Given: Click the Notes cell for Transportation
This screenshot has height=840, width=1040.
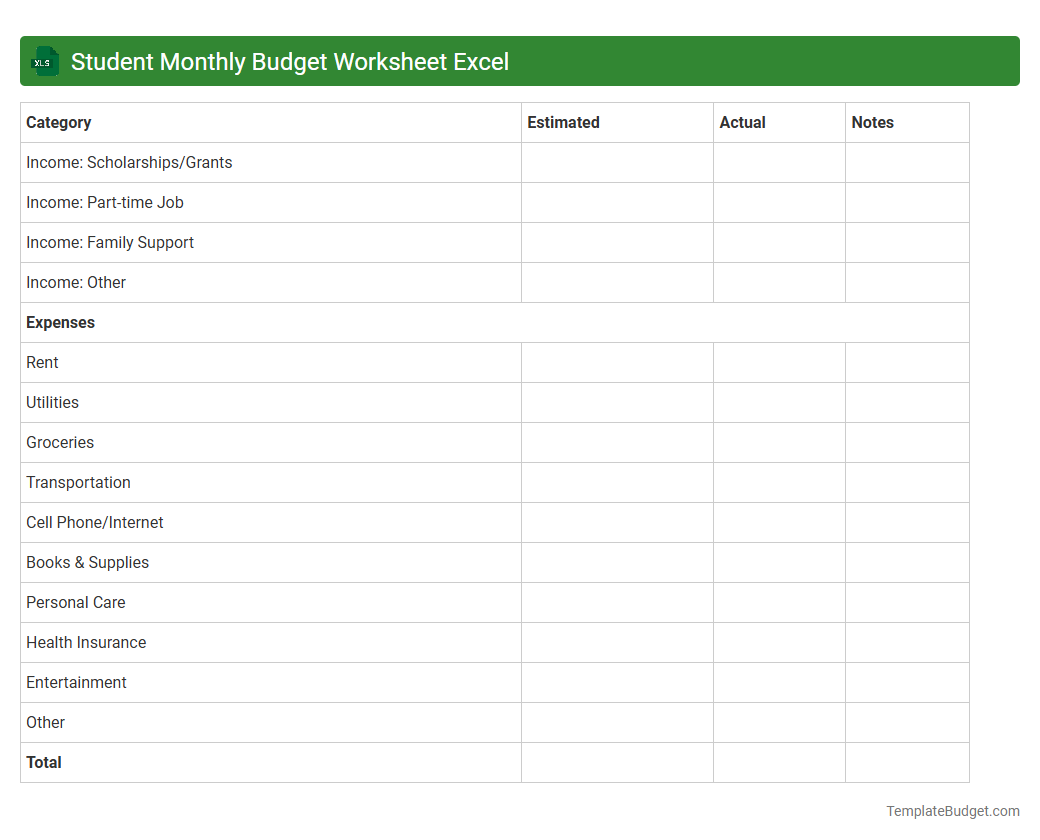Looking at the screenshot, I should (x=906, y=482).
